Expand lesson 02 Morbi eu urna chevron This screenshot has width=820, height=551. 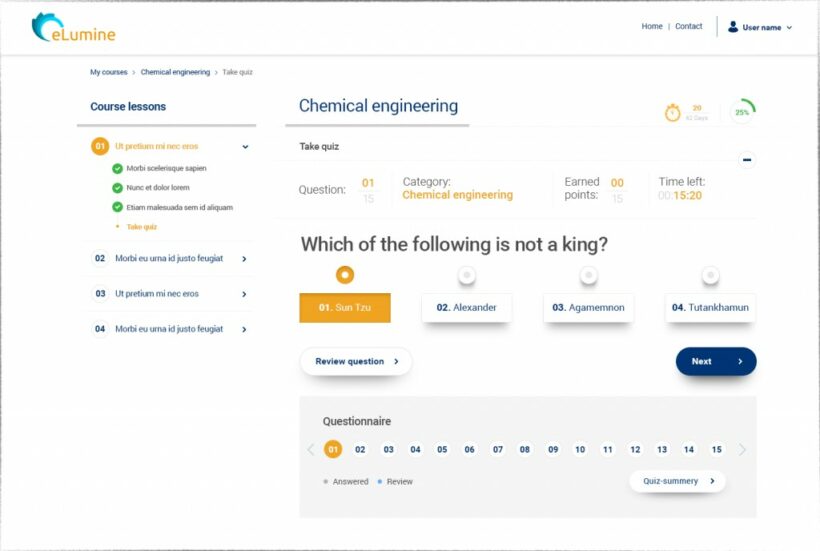[x=244, y=259]
